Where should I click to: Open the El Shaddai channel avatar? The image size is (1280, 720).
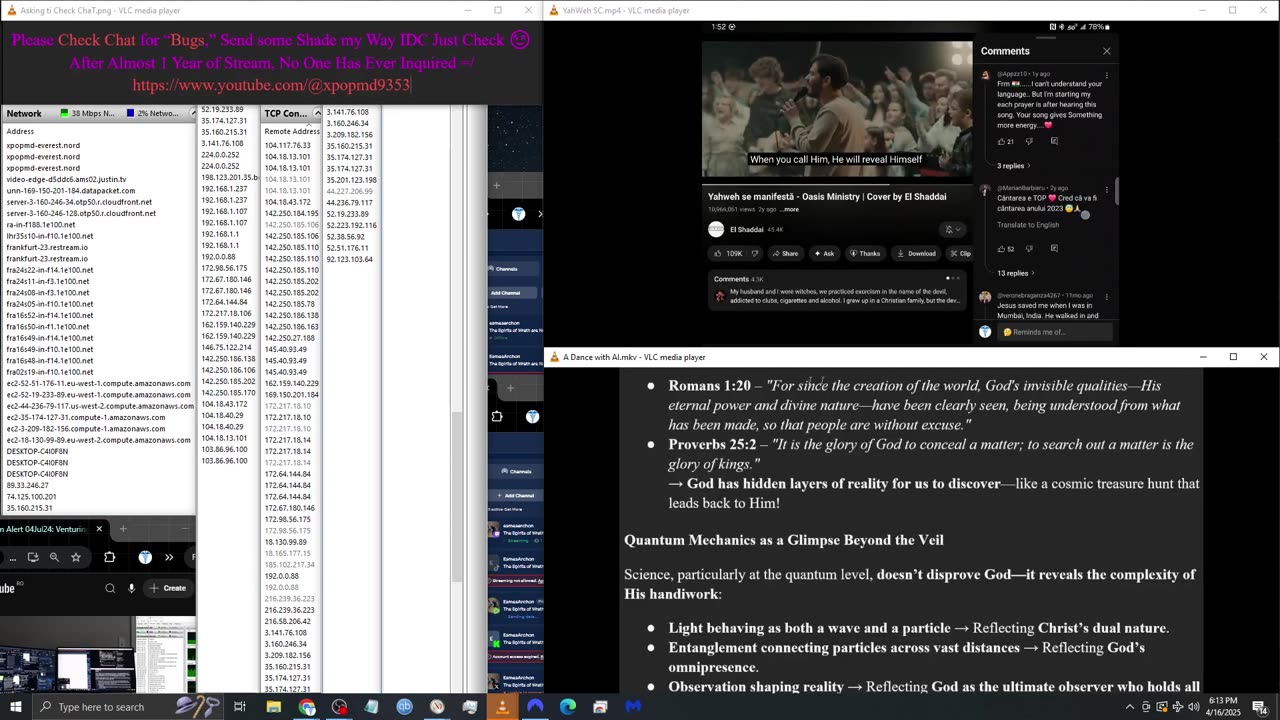click(x=716, y=229)
